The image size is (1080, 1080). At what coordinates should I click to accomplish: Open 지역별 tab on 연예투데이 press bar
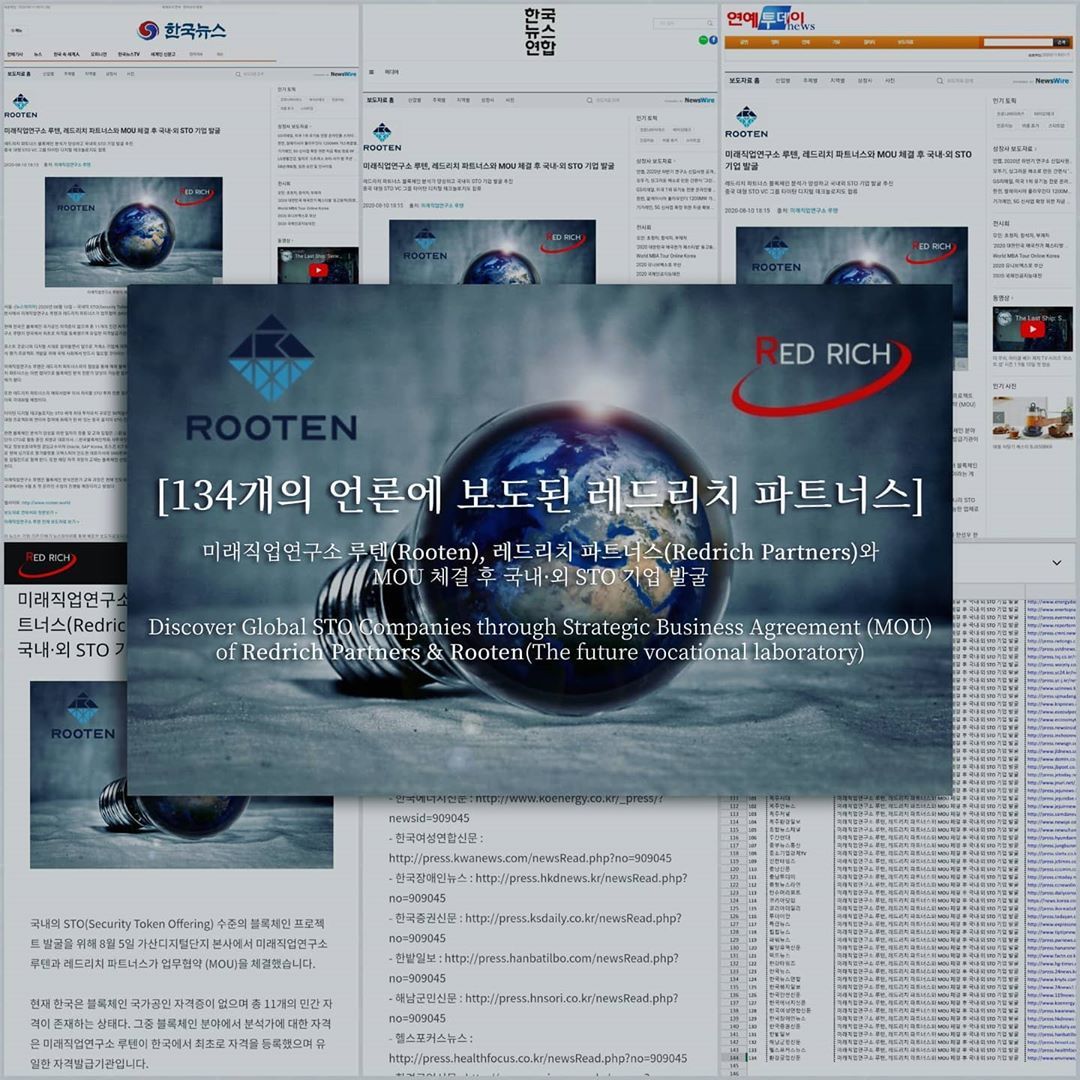point(837,81)
